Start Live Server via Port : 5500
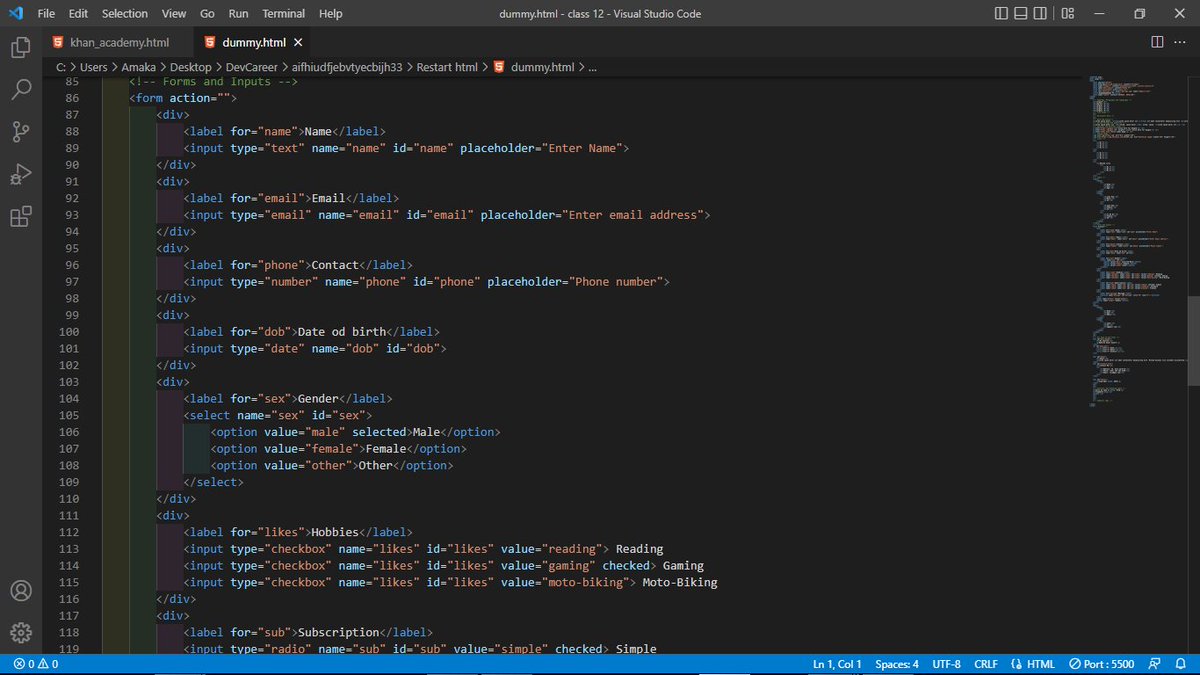The width and height of the screenshot is (1200, 675). [1101, 664]
